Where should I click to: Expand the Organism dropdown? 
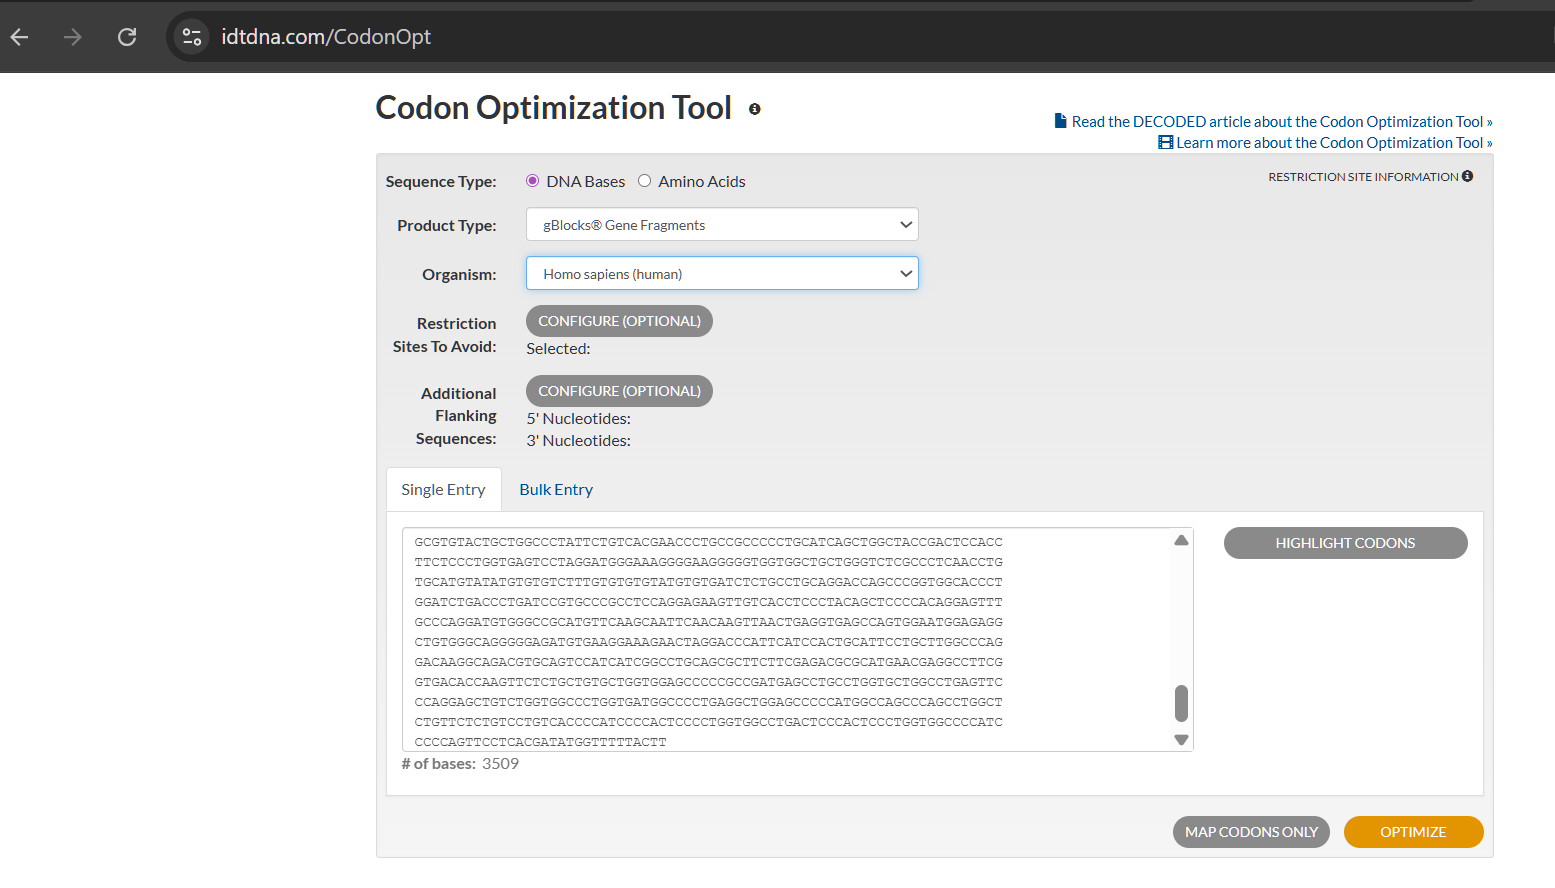pos(721,274)
